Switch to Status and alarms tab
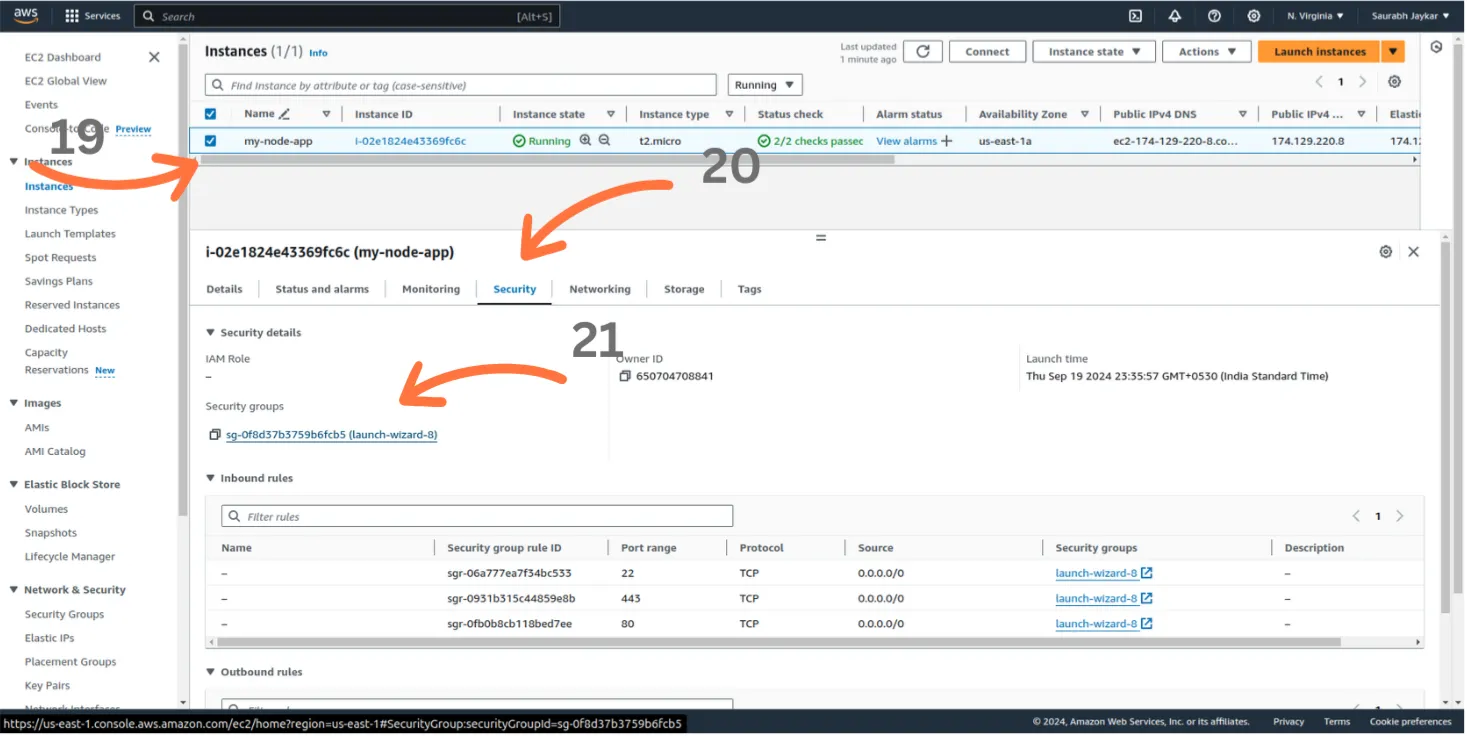This screenshot has height=738, width=1467. pos(322,289)
